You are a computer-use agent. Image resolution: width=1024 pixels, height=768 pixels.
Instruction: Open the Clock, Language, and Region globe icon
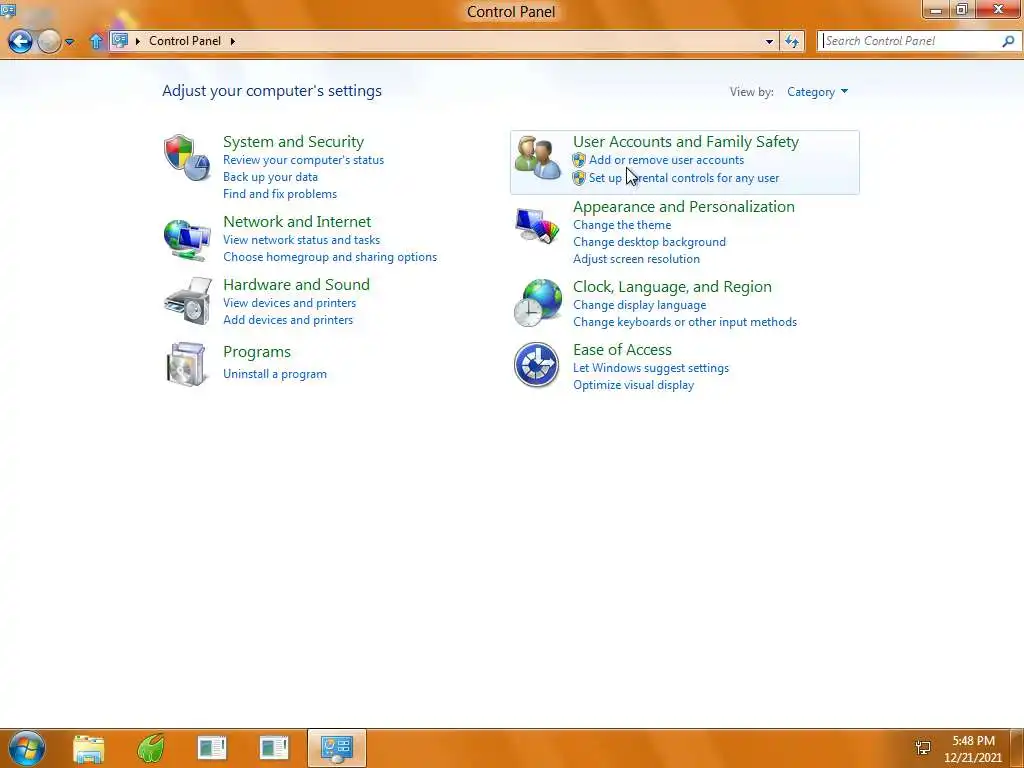[537, 303]
